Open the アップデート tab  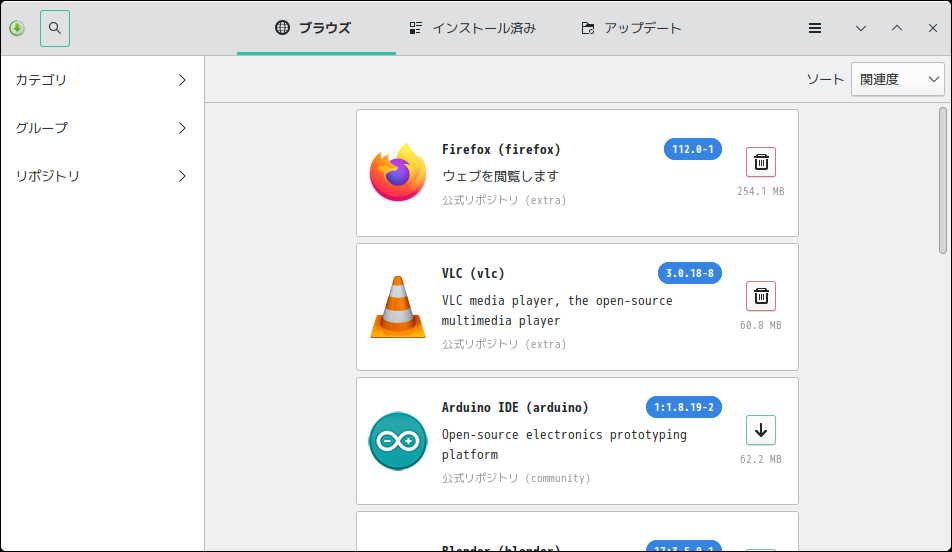[631, 28]
